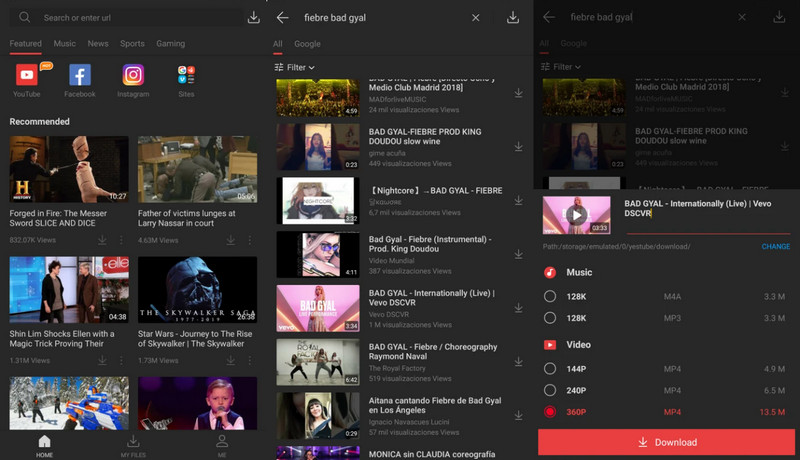The height and width of the screenshot is (460, 800).
Task: Open the Nerf snow battle video thumbnail
Action: 69,403
